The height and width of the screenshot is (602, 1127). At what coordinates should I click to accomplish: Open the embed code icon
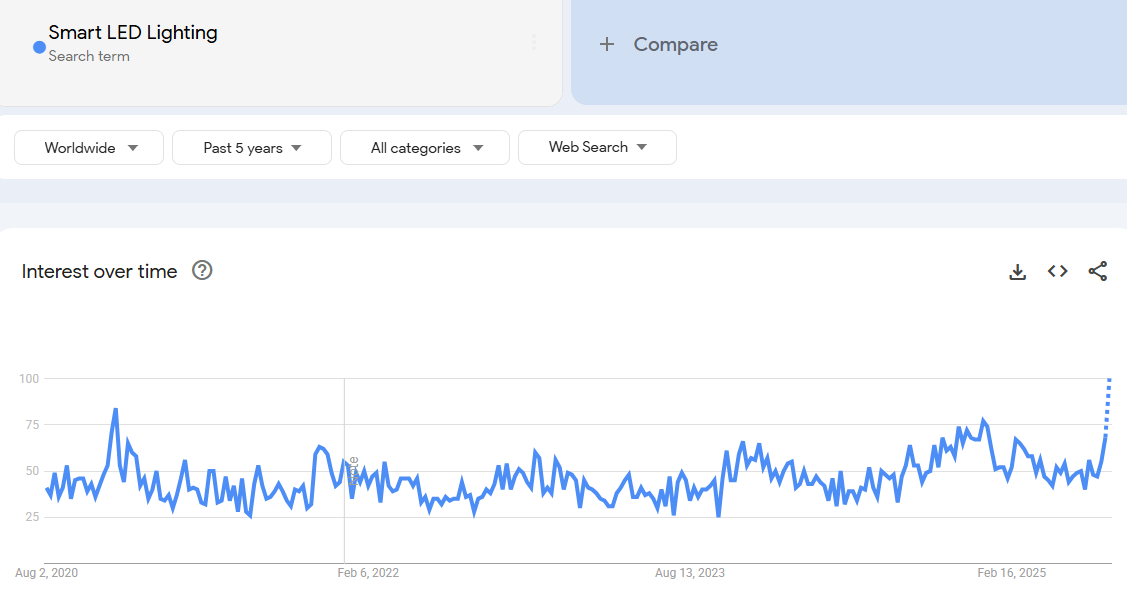[1057, 271]
